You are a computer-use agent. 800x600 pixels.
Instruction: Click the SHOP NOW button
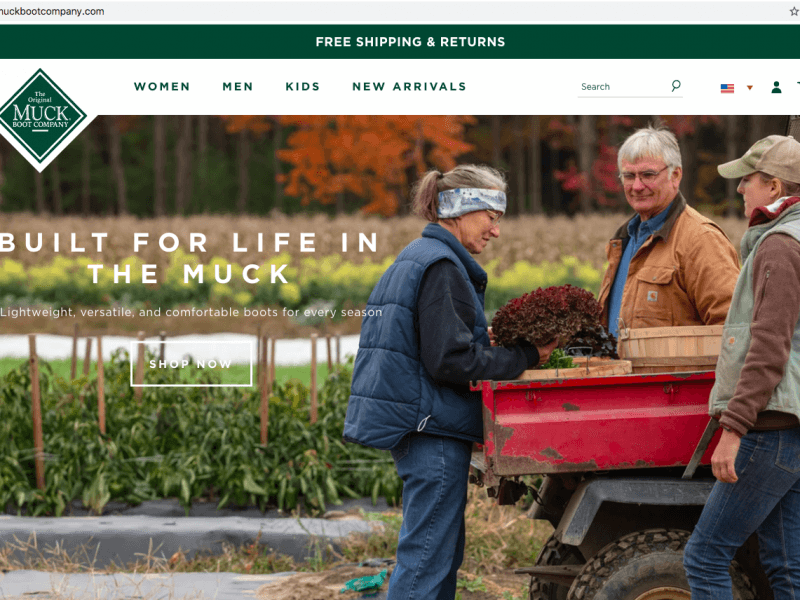tap(191, 364)
